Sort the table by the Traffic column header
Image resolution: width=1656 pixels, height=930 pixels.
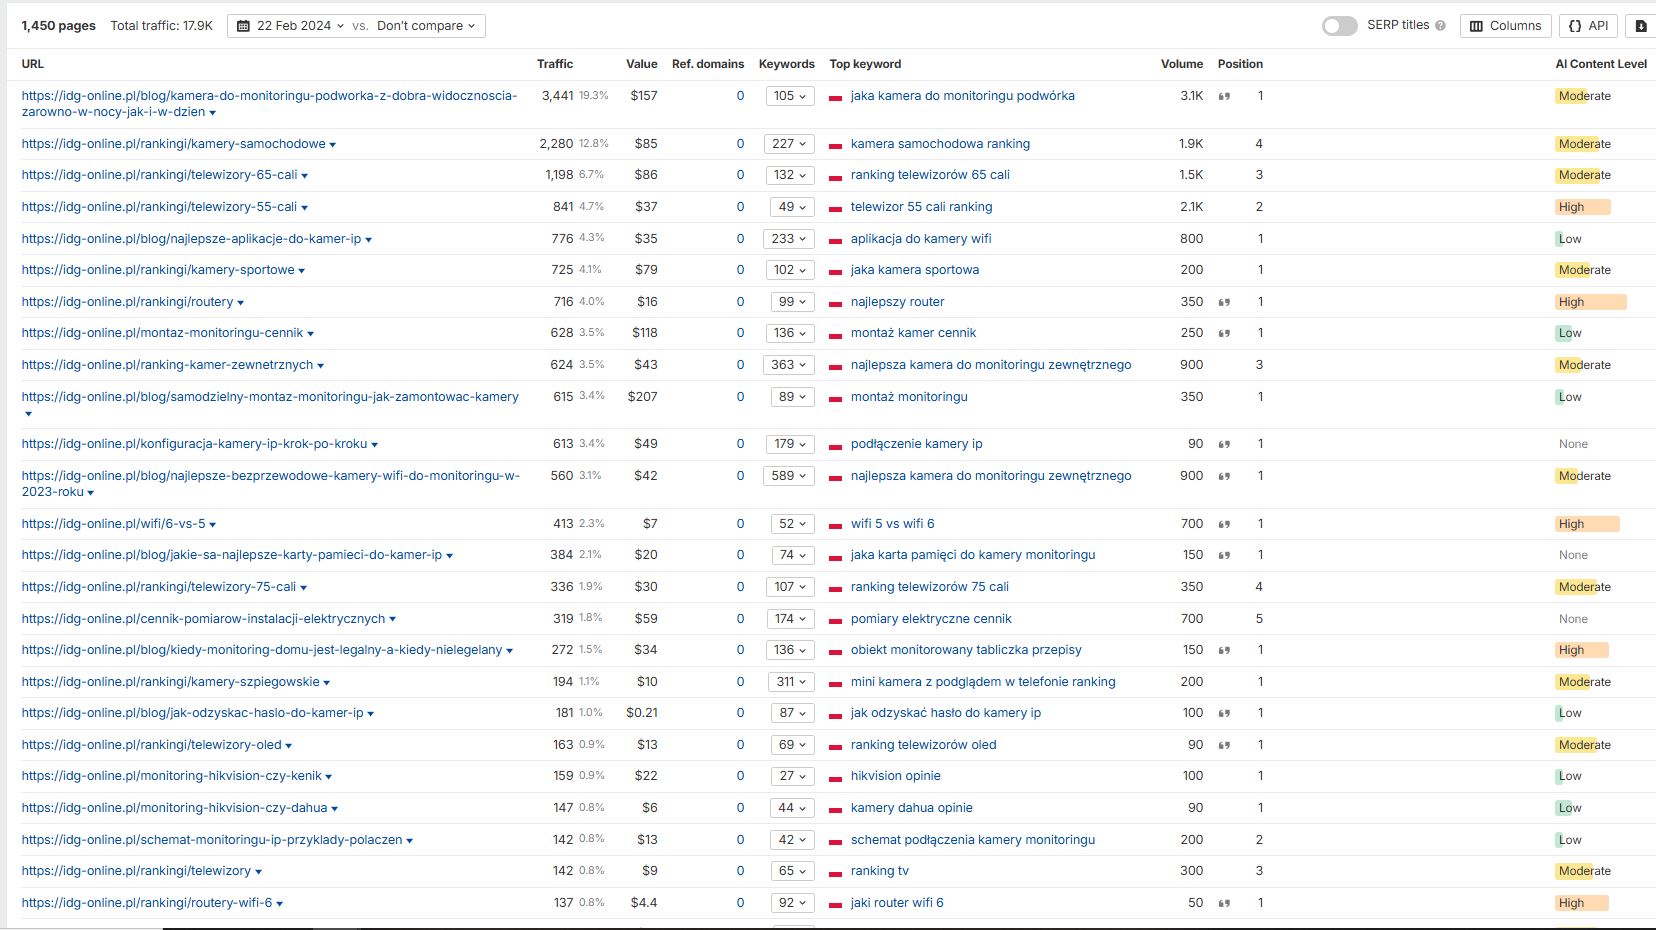(x=555, y=64)
